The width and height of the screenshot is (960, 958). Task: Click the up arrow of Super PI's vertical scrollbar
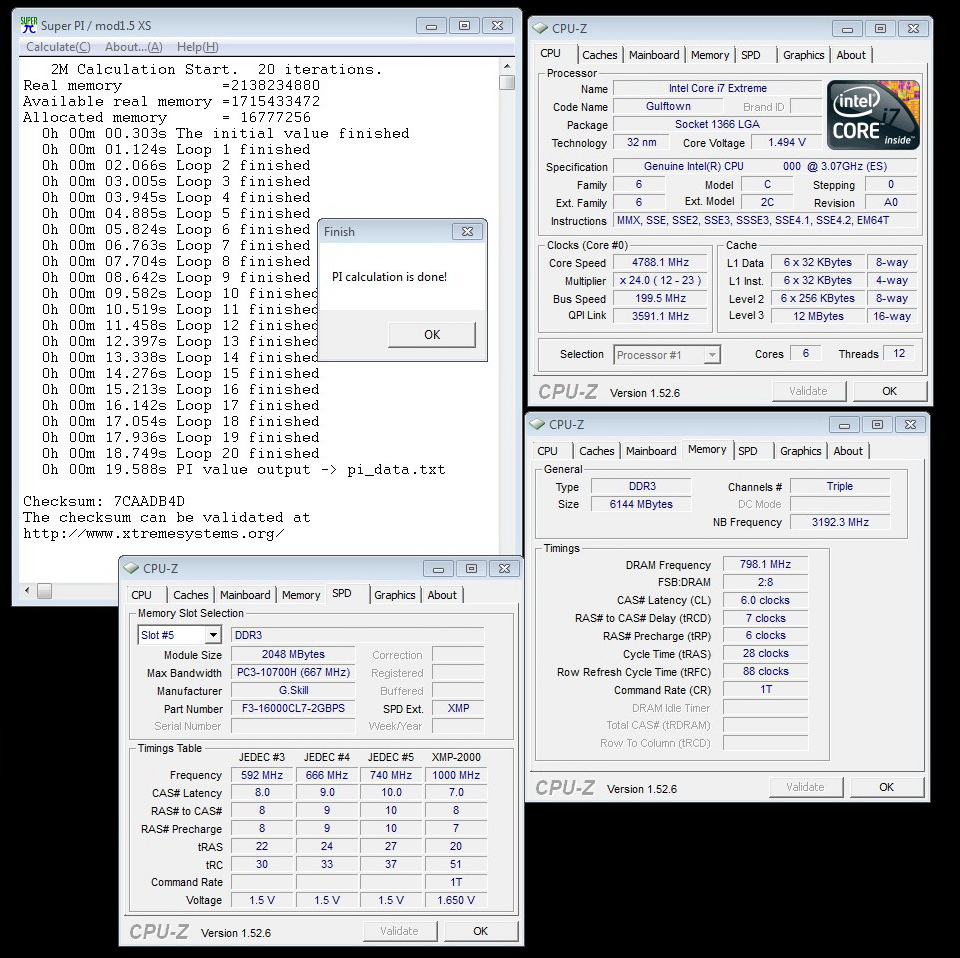pyautogui.click(x=507, y=66)
